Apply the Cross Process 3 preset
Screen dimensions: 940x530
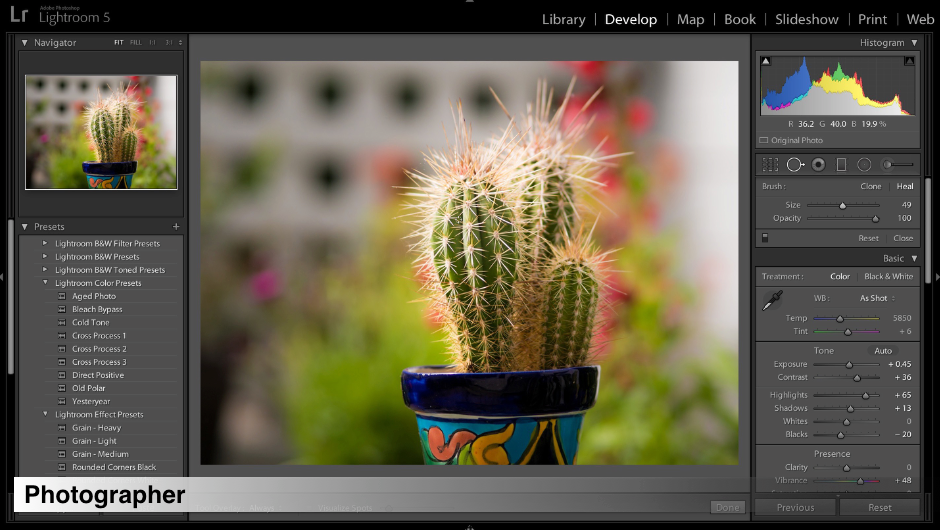pyautogui.click(x=99, y=362)
